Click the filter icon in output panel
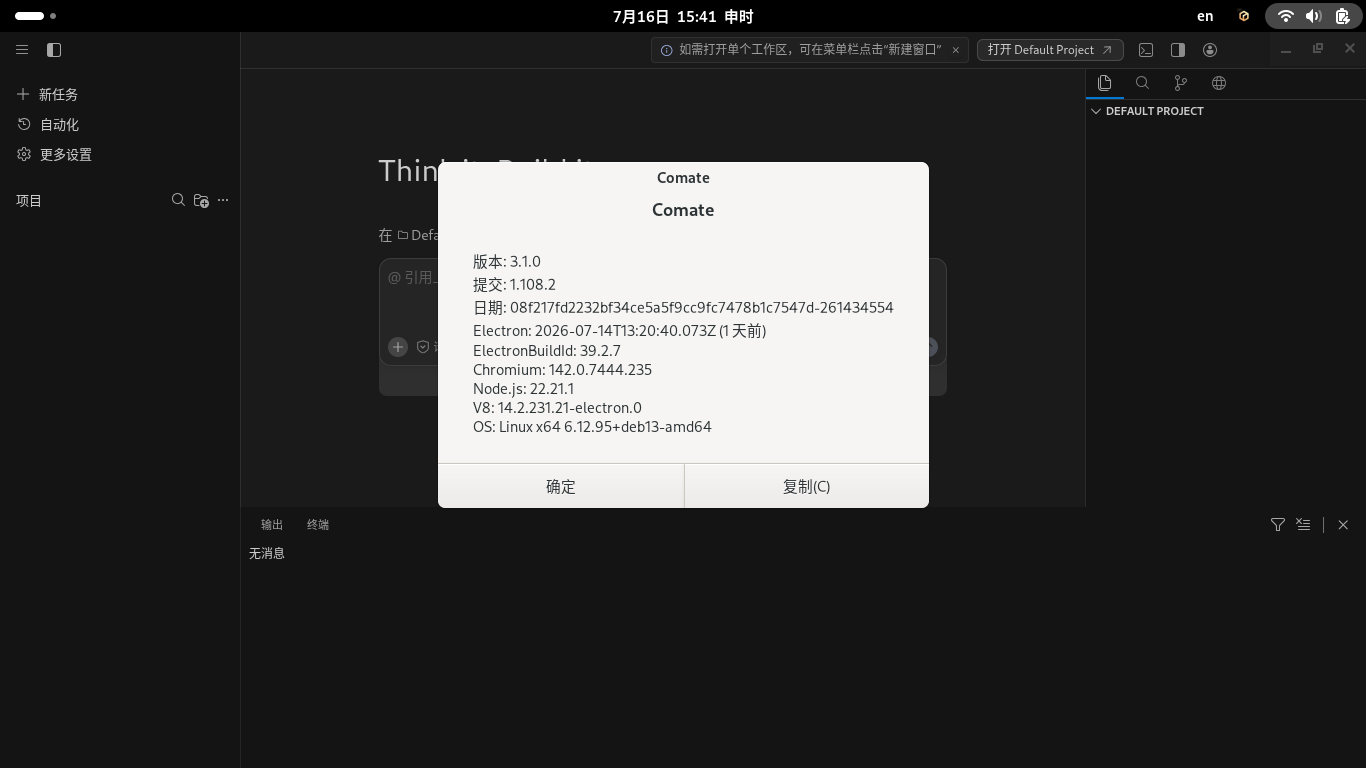The image size is (1366, 768). tap(1277, 524)
